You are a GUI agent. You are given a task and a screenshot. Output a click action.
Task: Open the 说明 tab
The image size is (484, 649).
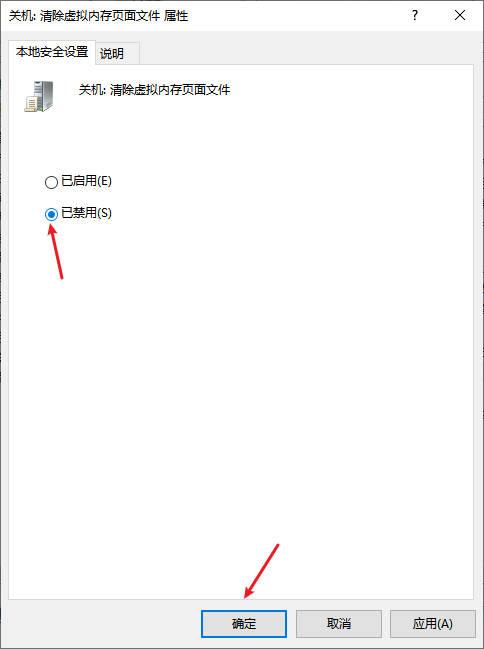tap(112, 53)
